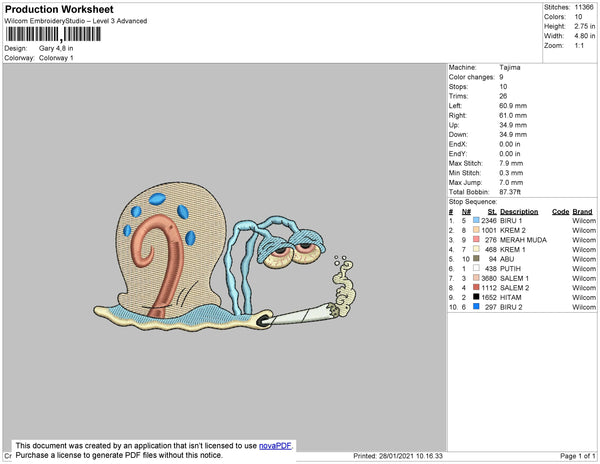Click the 'Page 1 of 1' indicator

point(577,456)
